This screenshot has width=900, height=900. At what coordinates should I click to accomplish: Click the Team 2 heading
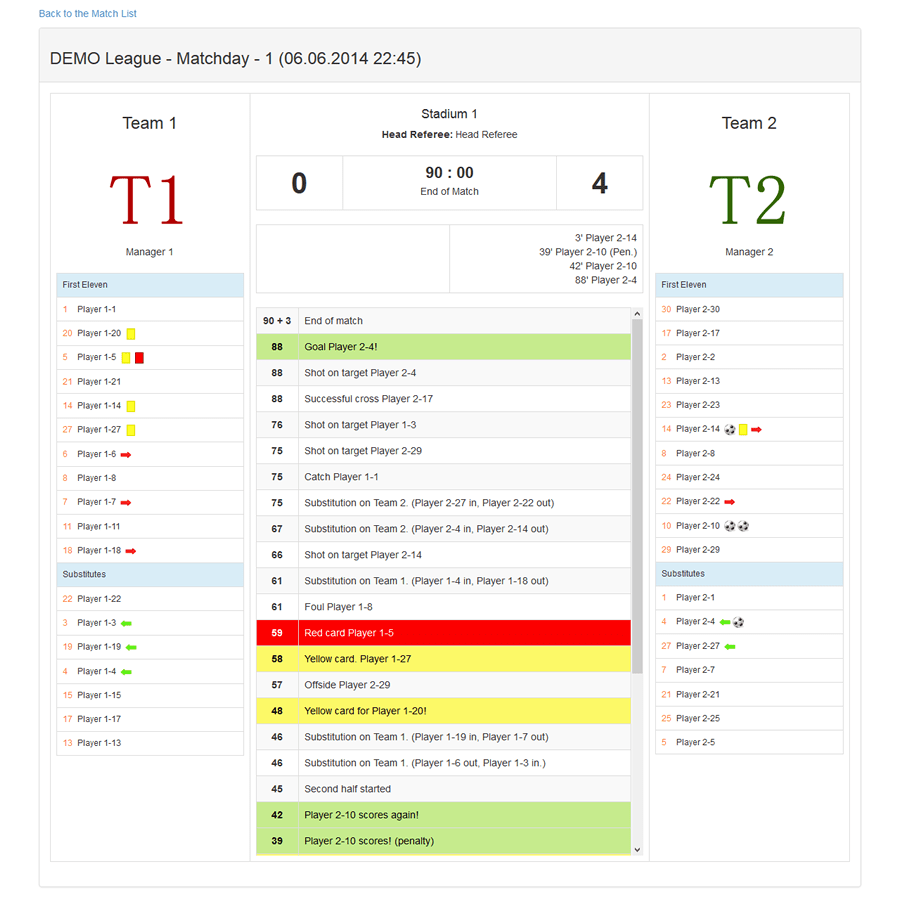tap(749, 123)
